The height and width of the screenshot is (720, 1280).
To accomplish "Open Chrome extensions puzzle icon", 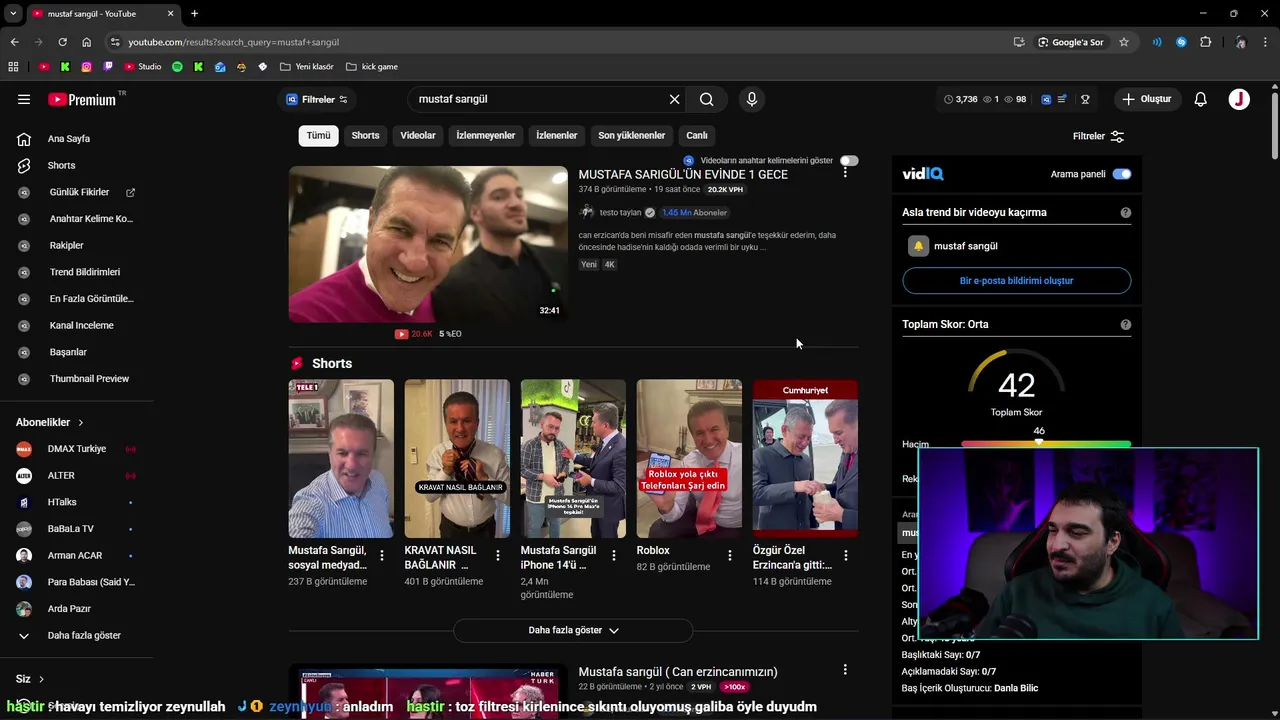I will click(1206, 42).
